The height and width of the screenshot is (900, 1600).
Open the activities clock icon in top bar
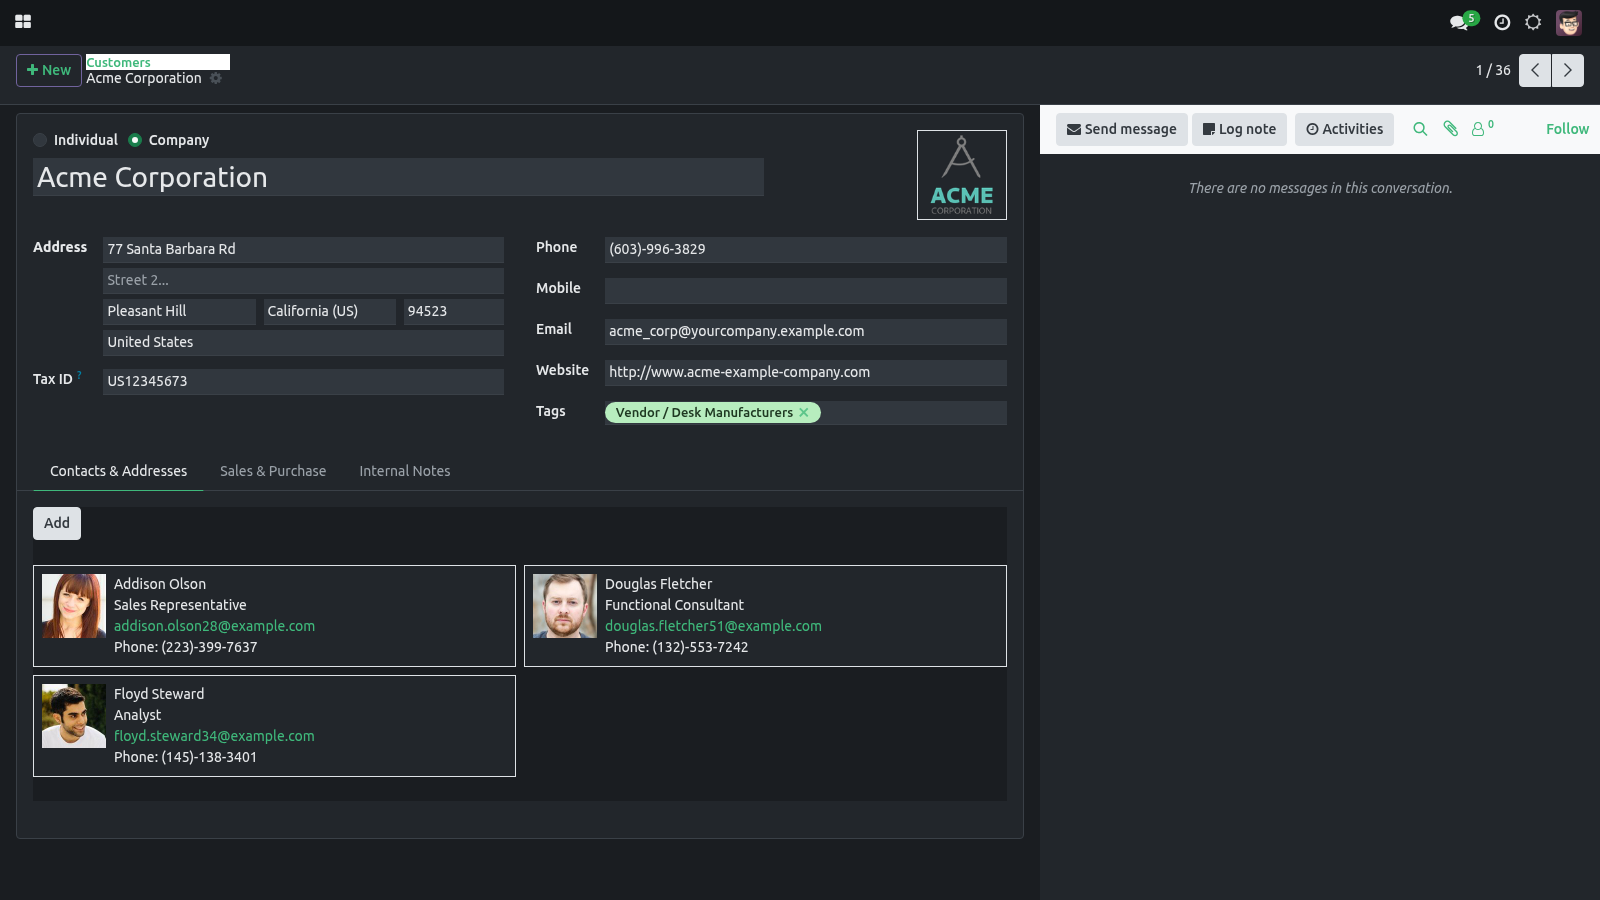1502,22
